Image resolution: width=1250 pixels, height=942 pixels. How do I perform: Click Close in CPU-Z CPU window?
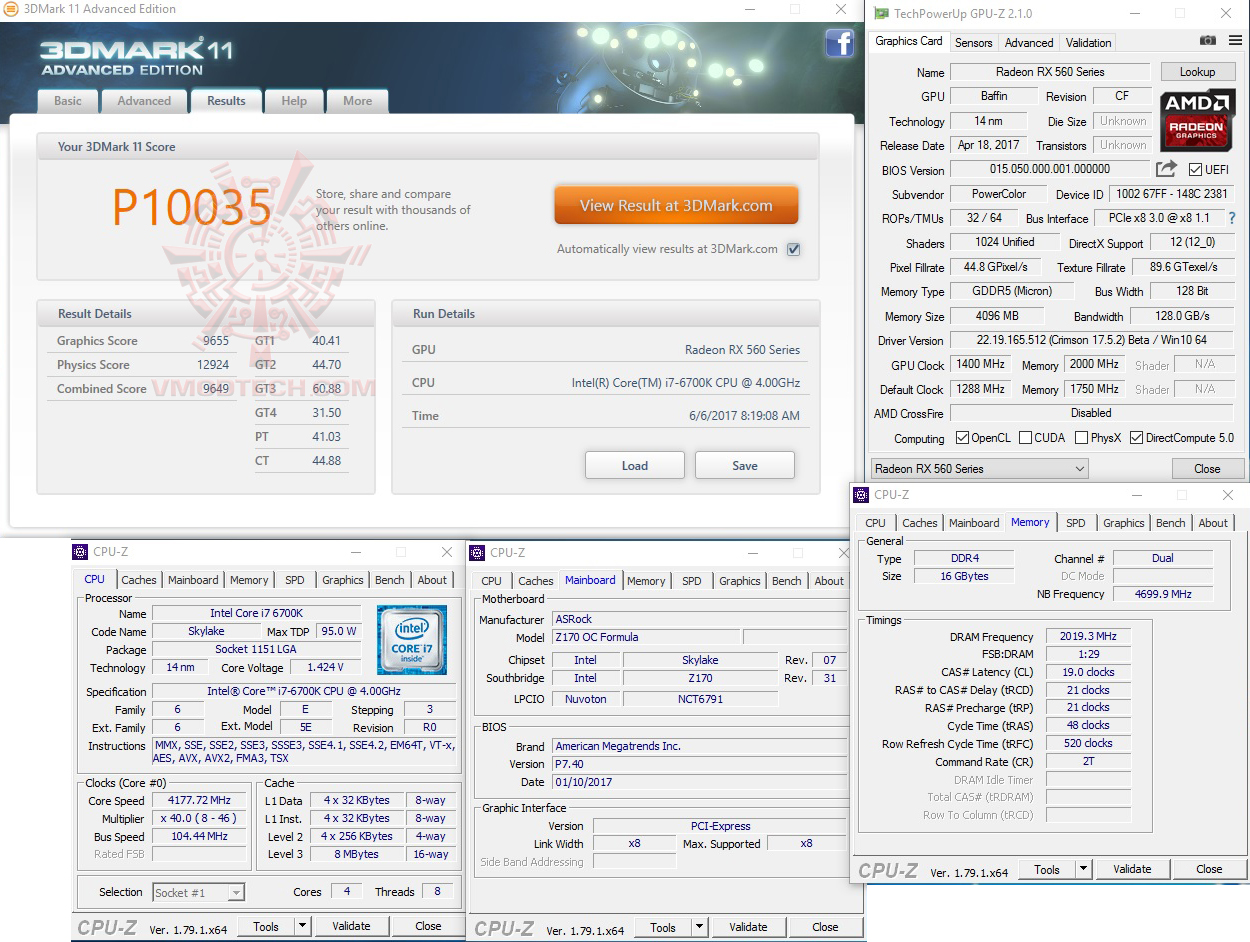coord(428,927)
